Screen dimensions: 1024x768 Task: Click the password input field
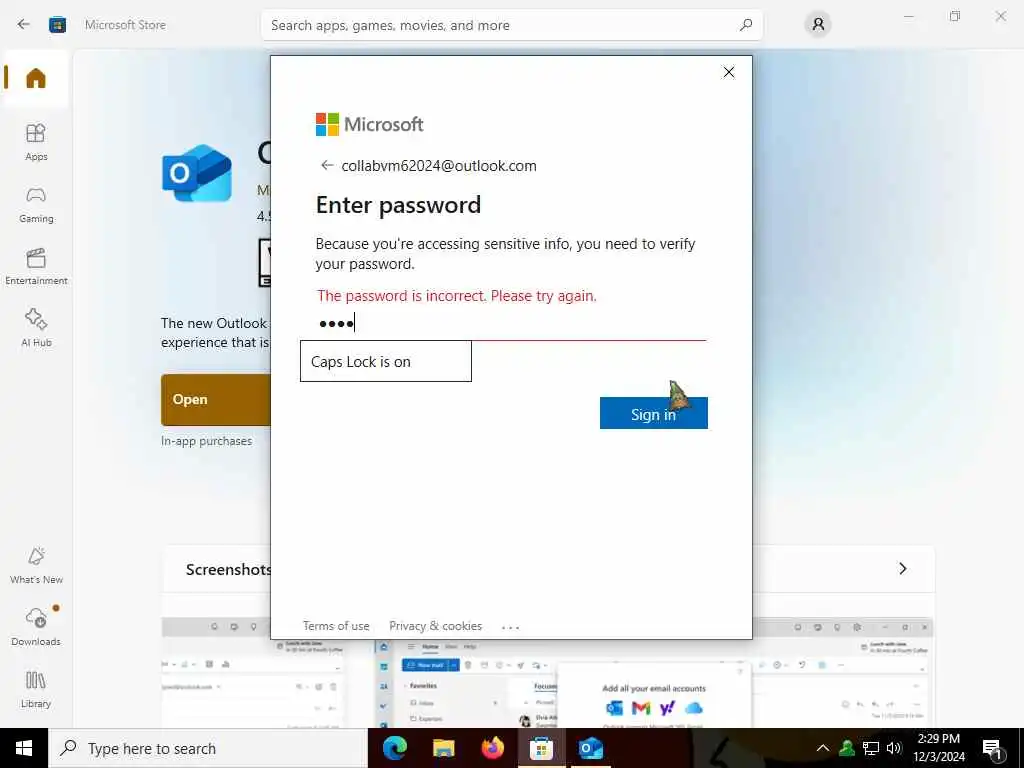(x=511, y=323)
